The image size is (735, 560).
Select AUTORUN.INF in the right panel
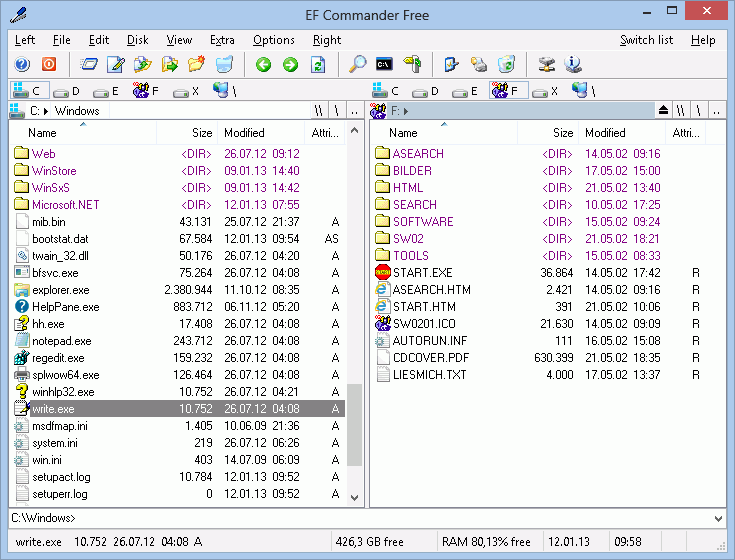[x=539, y=341]
